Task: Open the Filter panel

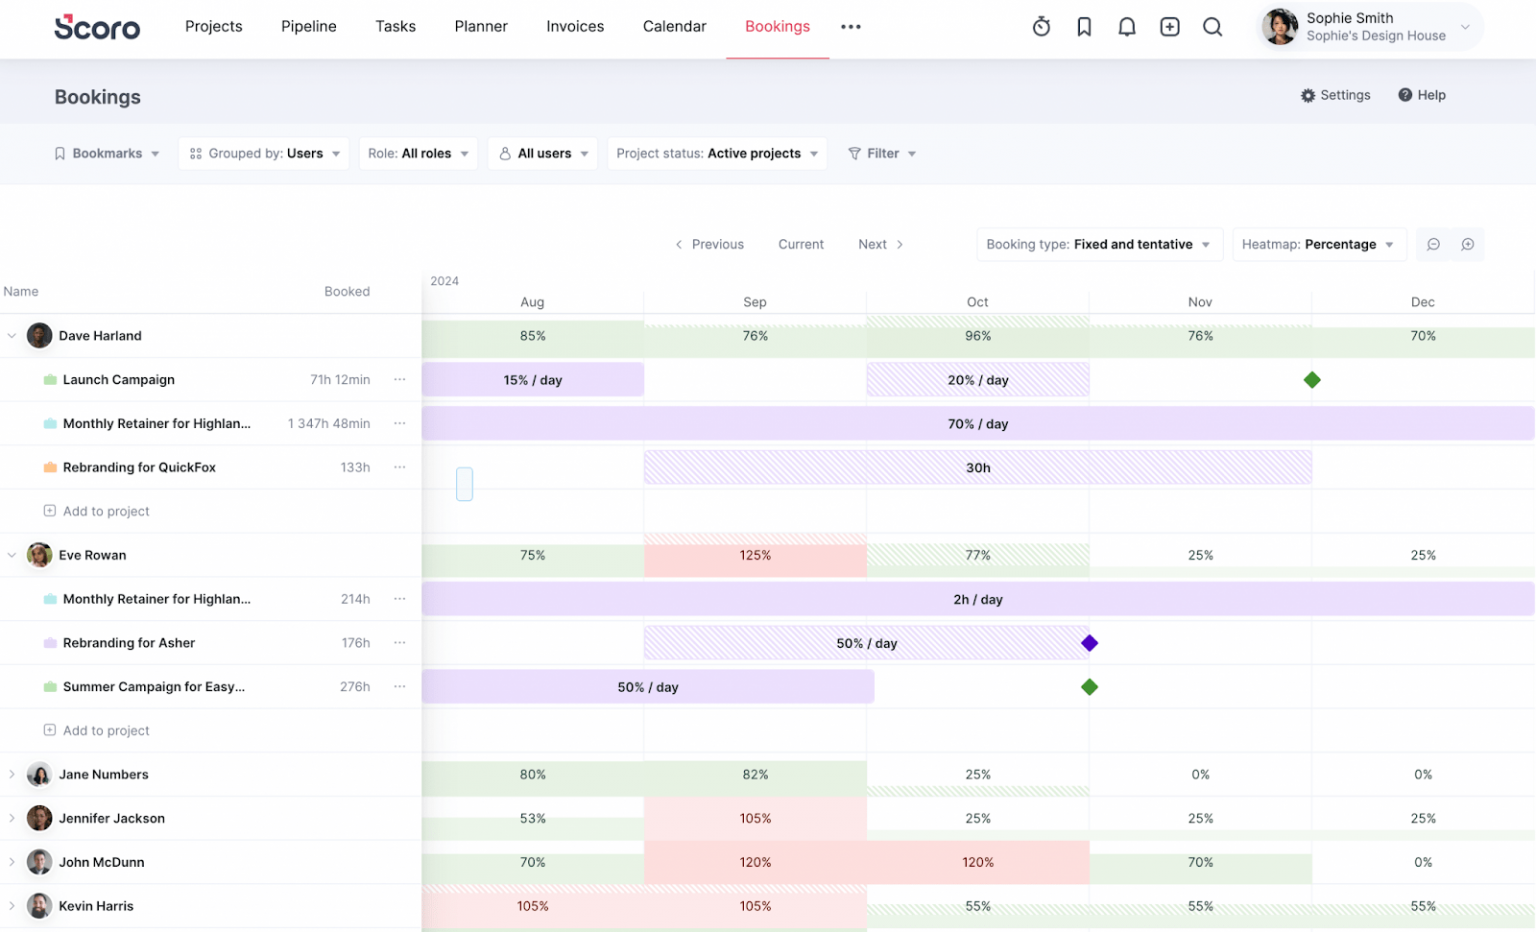Action: click(882, 153)
